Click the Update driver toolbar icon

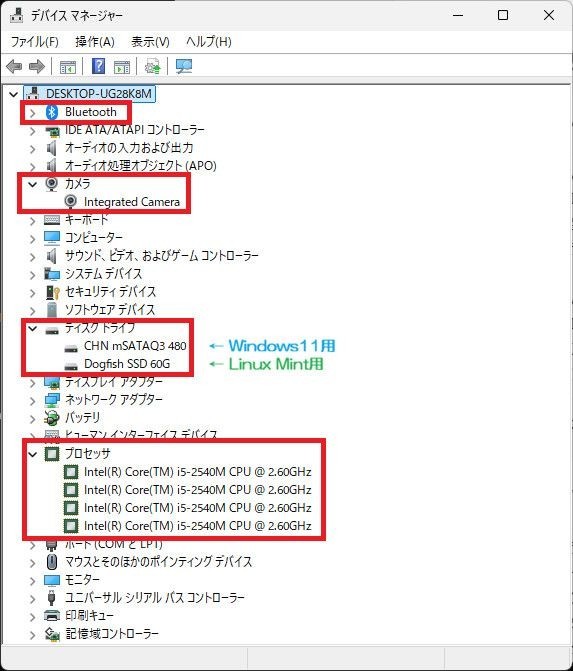click(x=153, y=66)
